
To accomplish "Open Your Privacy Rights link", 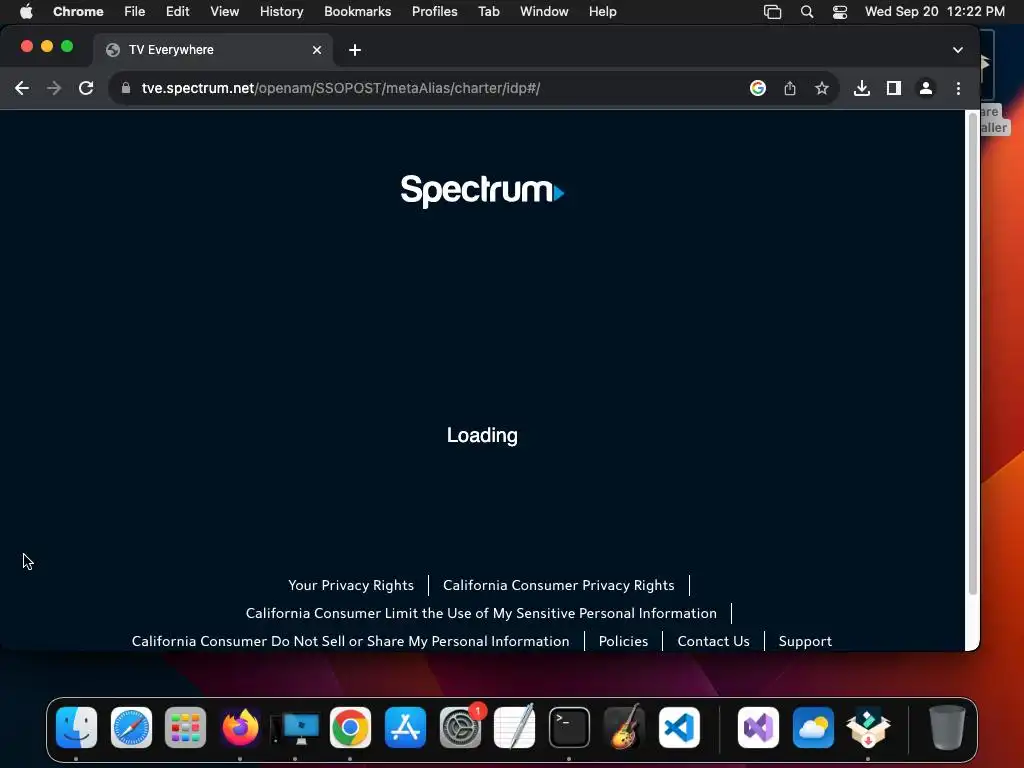I will (x=351, y=585).
